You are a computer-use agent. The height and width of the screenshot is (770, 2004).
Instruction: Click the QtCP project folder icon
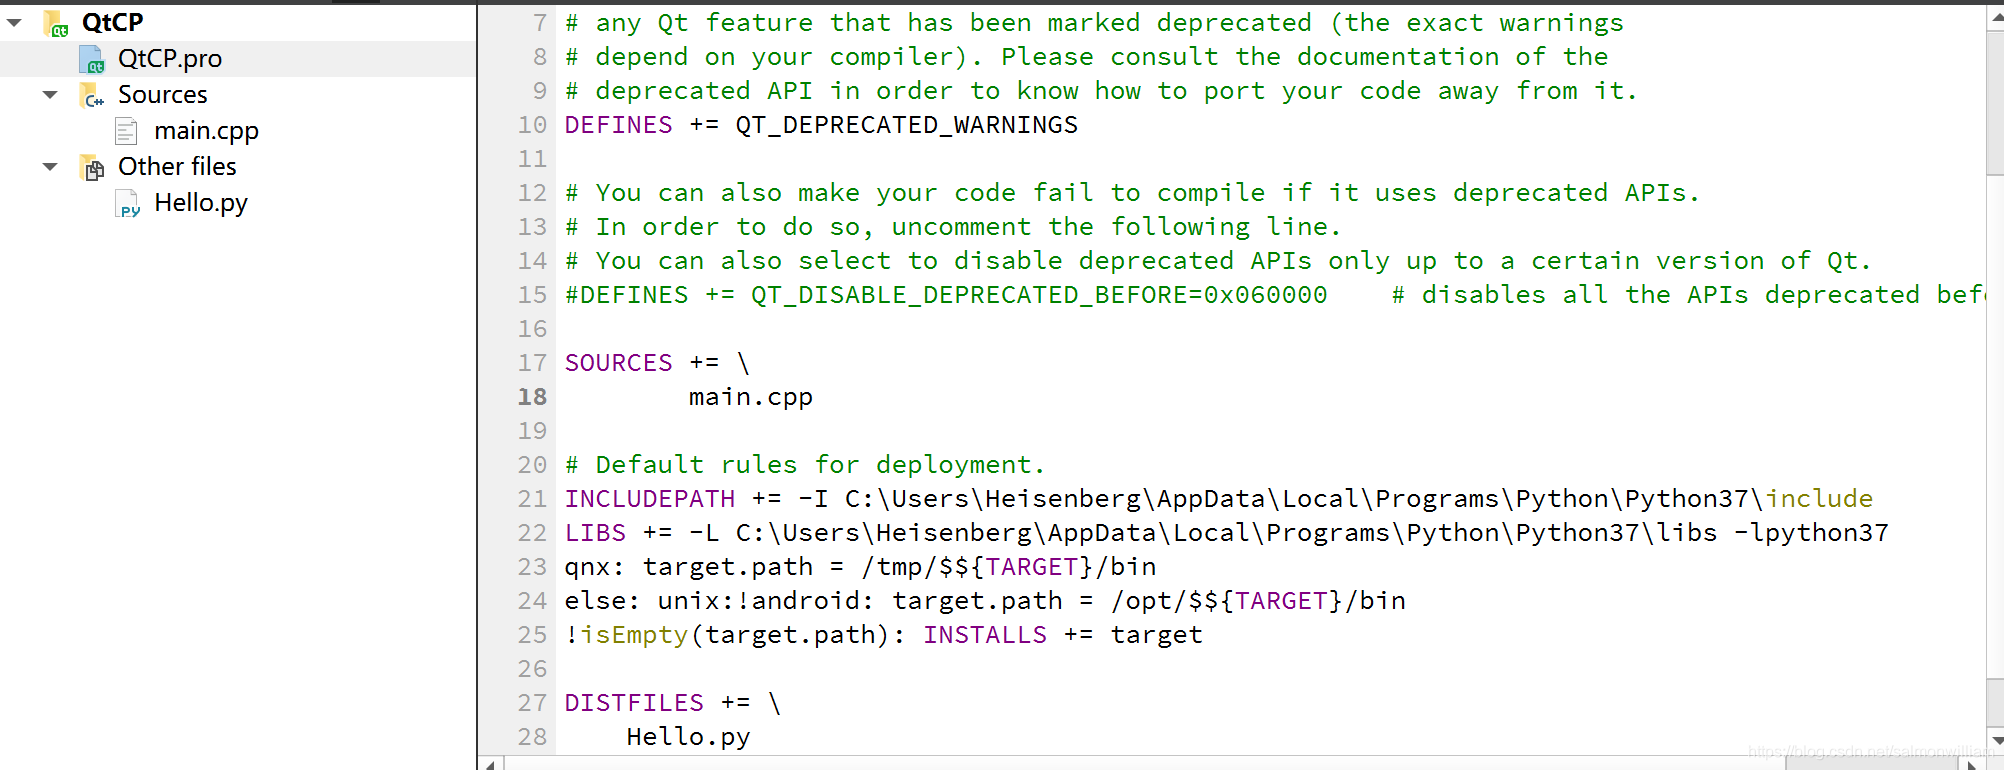[x=56, y=23]
